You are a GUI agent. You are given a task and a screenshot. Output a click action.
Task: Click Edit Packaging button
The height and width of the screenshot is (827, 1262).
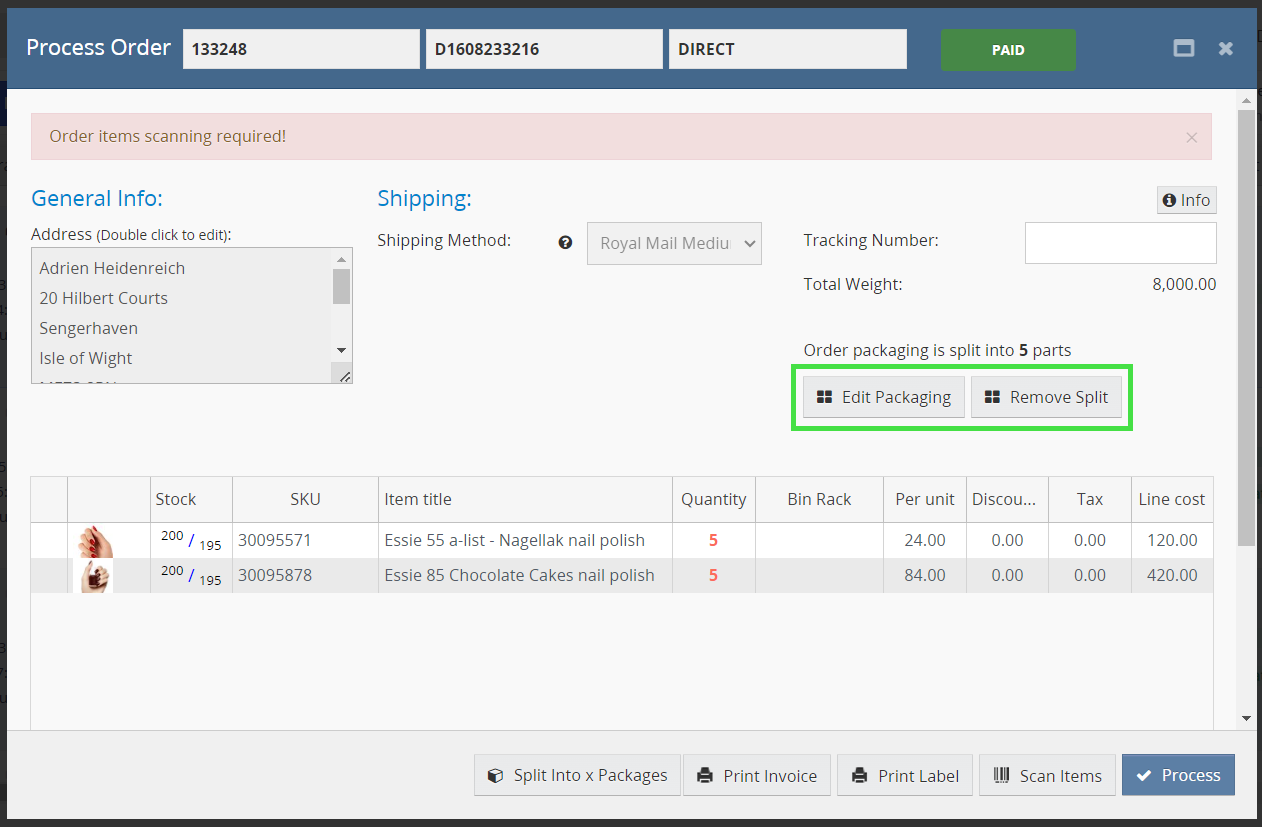(883, 397)
